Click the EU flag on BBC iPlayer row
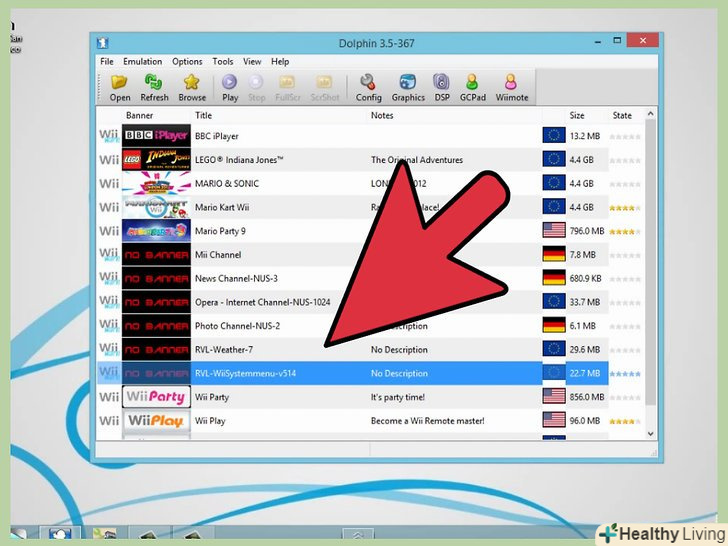The width and height of the screenshot is (728, 546). 554,135
